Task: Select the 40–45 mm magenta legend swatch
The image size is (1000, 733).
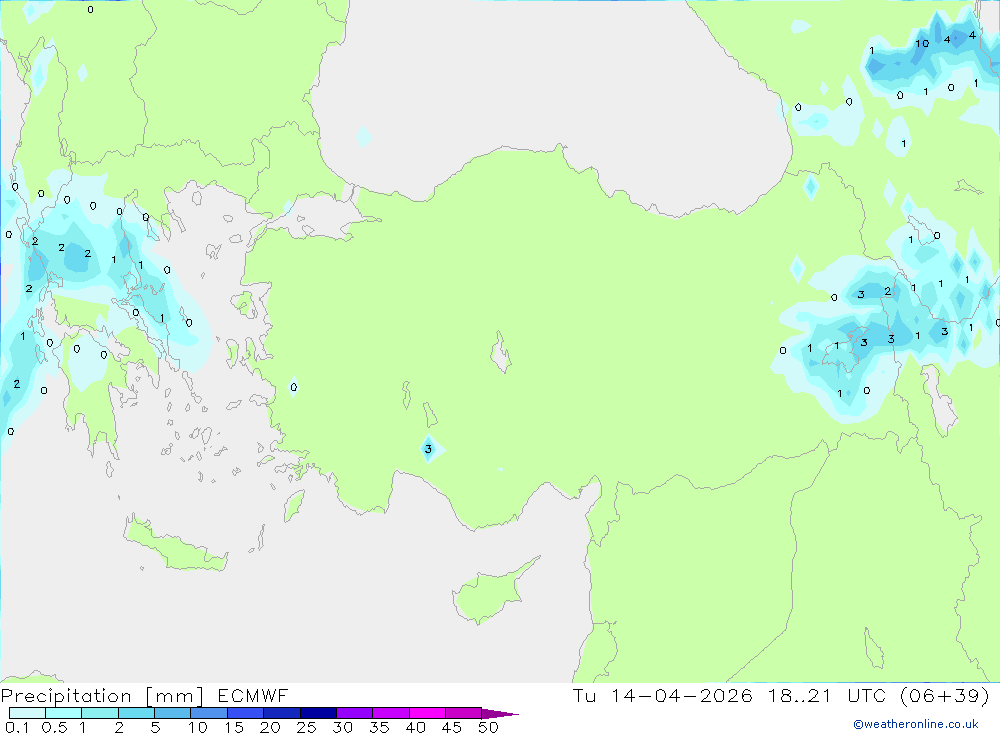Action: [427, 713]
